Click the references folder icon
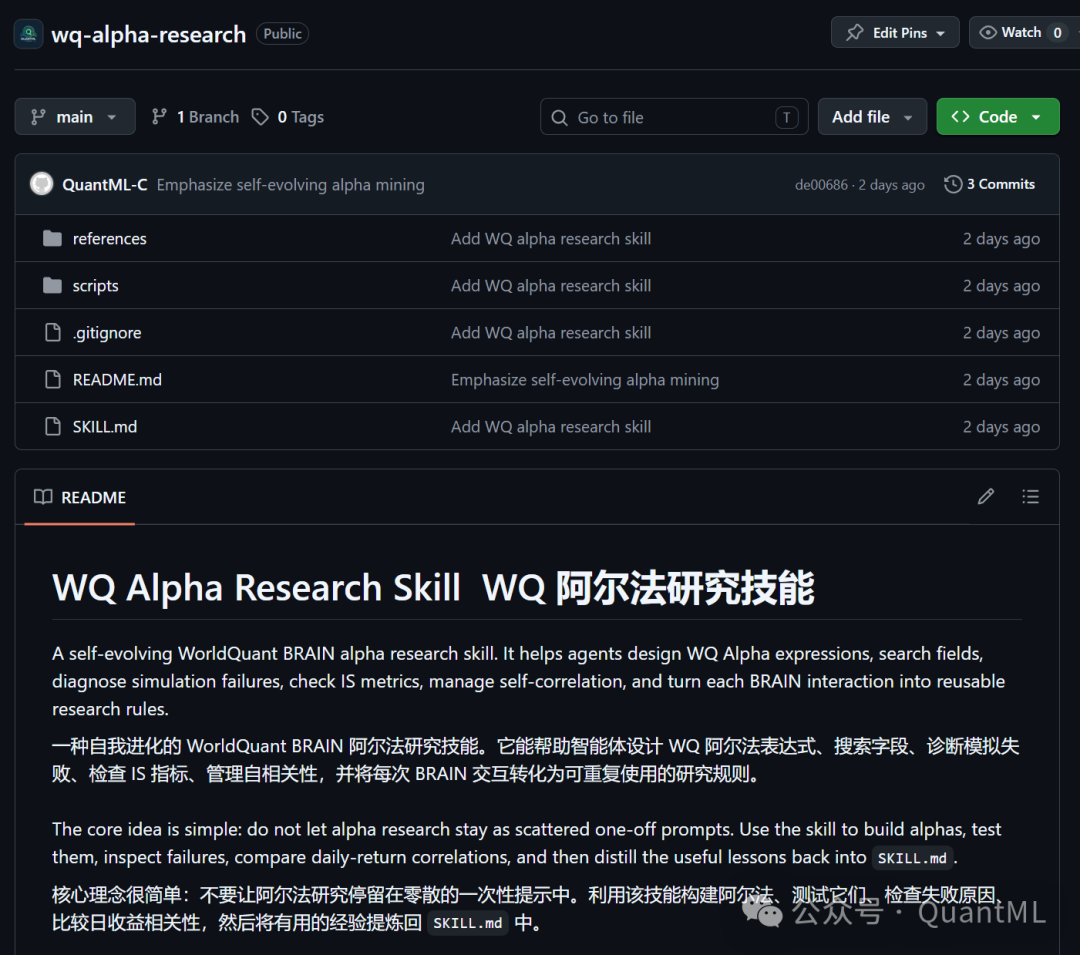The height and width of the screenshot is (955, 1080). [x=52, y=238]
